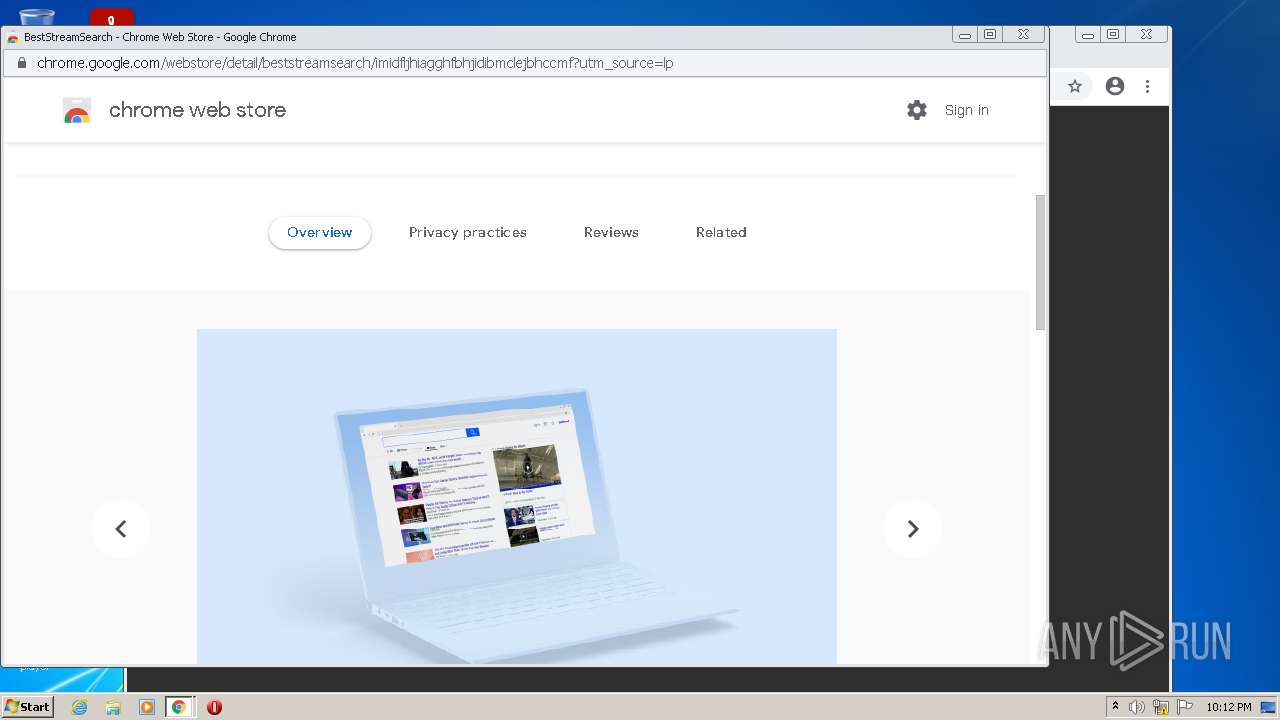This screenshot has width=1280, height=720.
Task: Maximize the background Chrome window
Action: click(1113, 34)
